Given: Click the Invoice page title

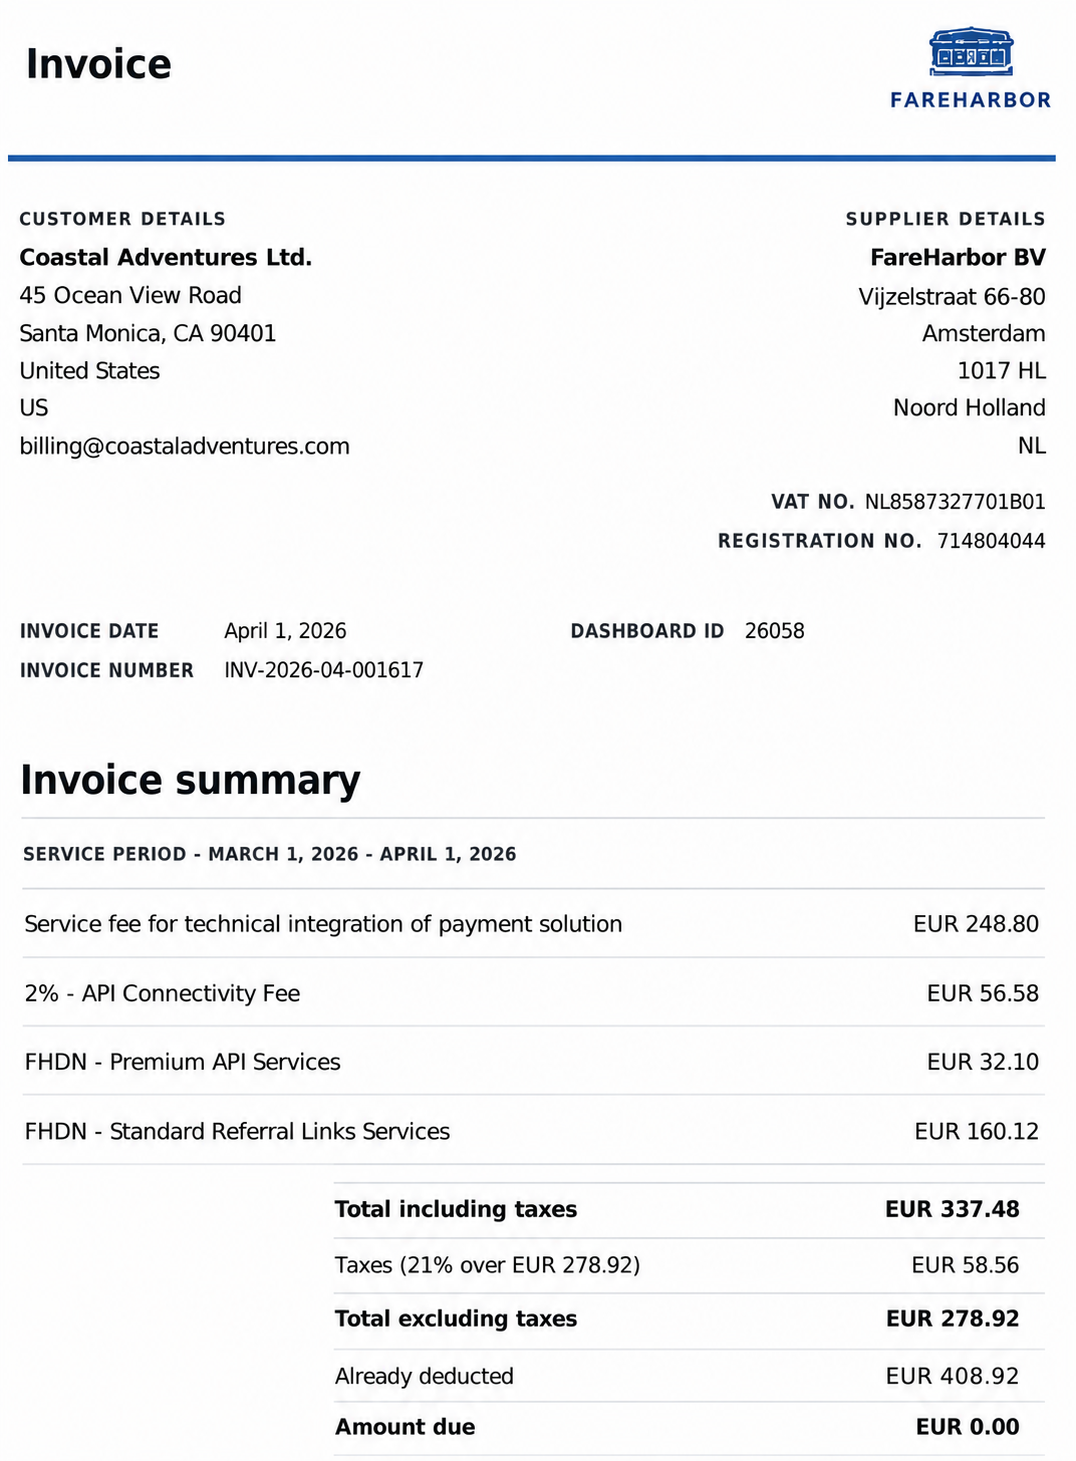Looking at the screenshot, I should 99,64.
